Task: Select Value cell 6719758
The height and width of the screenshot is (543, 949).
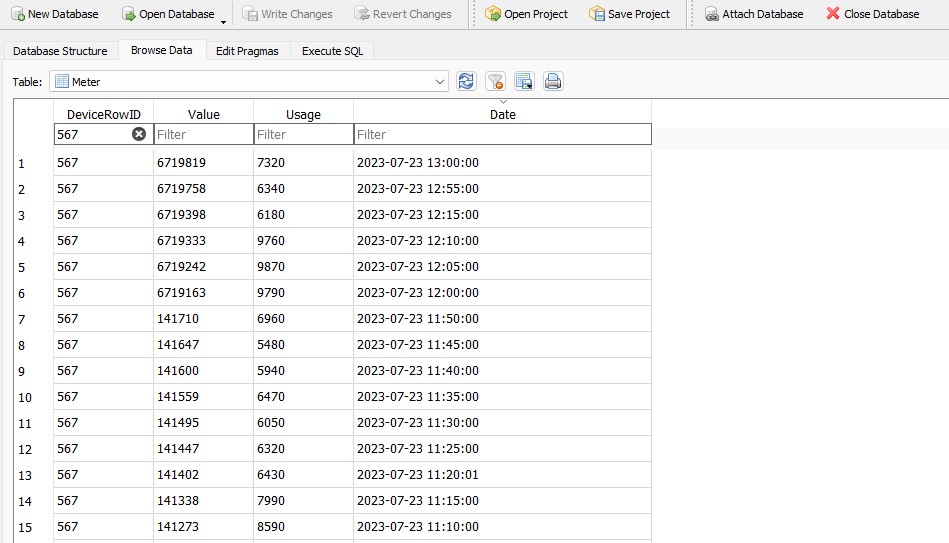Action: (203, 188)
